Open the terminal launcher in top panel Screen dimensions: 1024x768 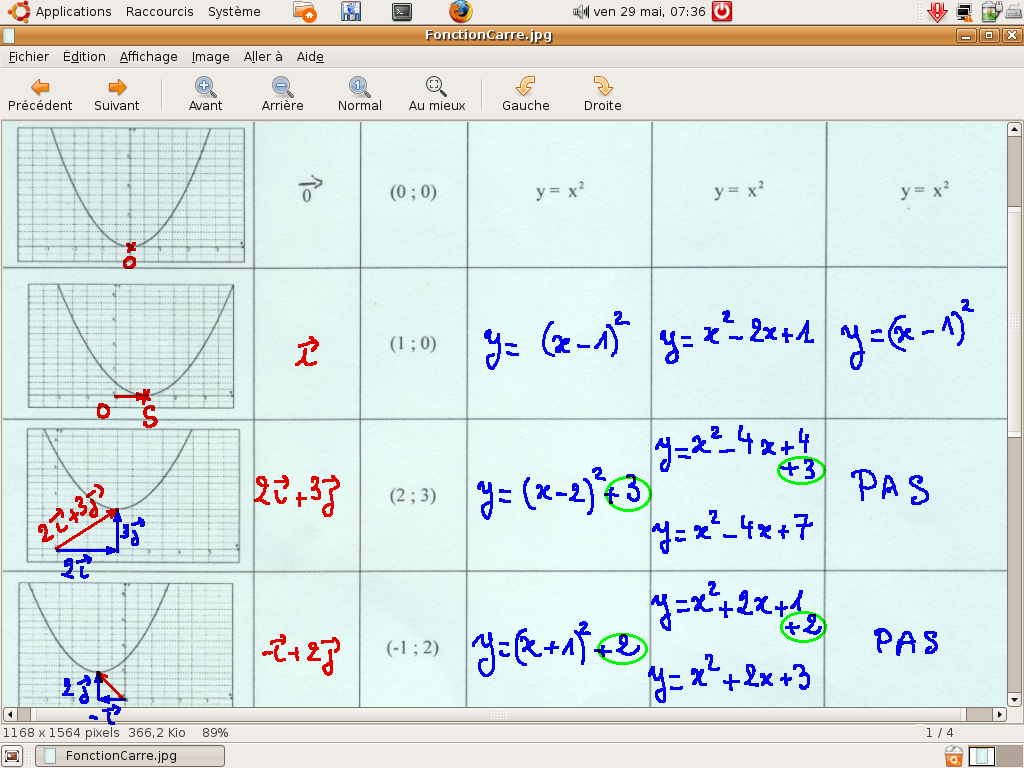pyautogui.click(x=402, y=12)
